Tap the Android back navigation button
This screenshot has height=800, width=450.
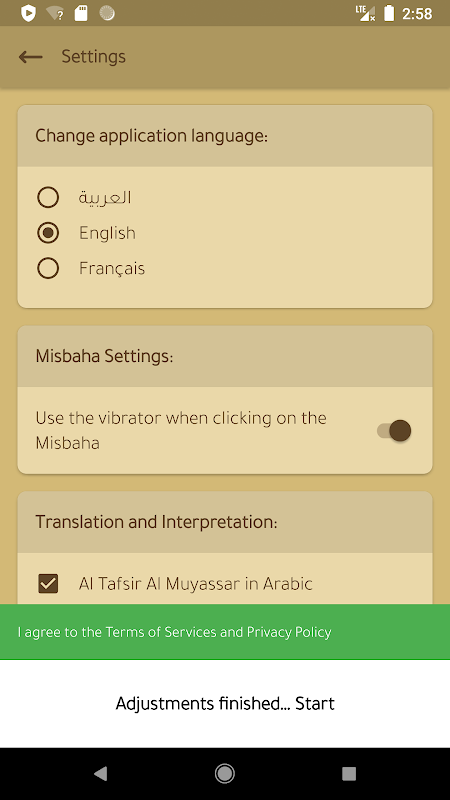(101, 774)
